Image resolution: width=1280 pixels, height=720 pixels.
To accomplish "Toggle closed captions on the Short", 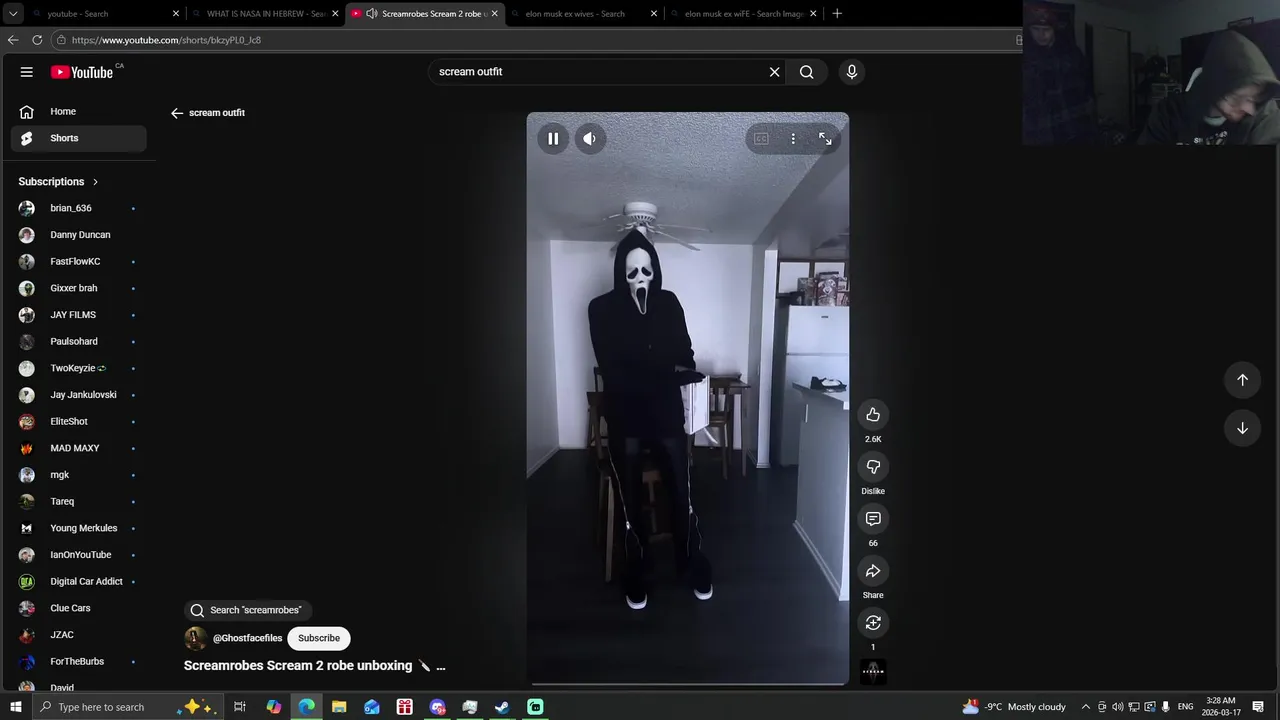I will click(761, 139).
